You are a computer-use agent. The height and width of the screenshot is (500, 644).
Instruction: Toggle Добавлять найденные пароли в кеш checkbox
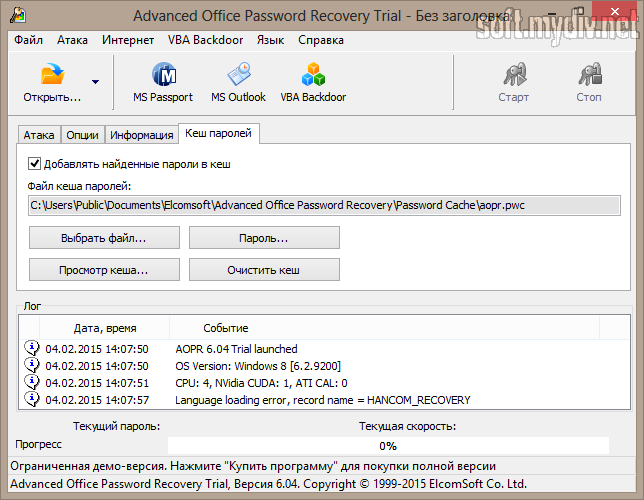[x=34, y=164]
